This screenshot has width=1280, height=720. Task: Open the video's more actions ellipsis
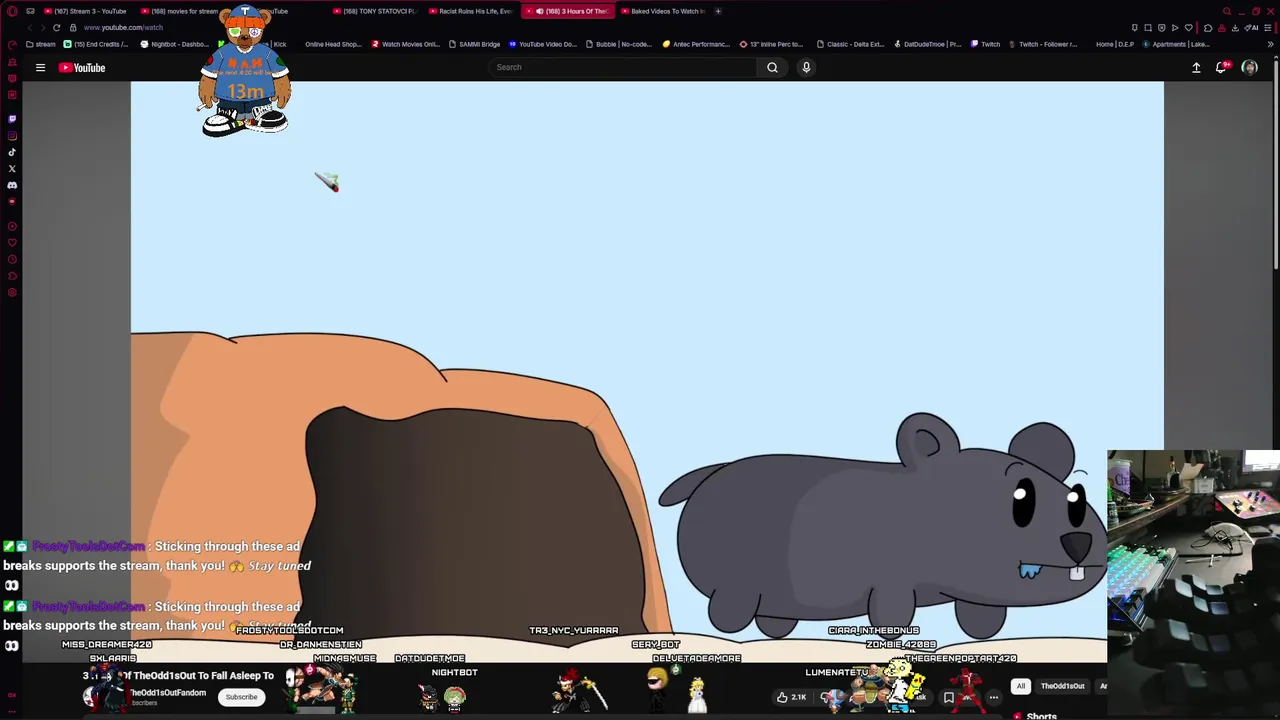tap(993, 697)
